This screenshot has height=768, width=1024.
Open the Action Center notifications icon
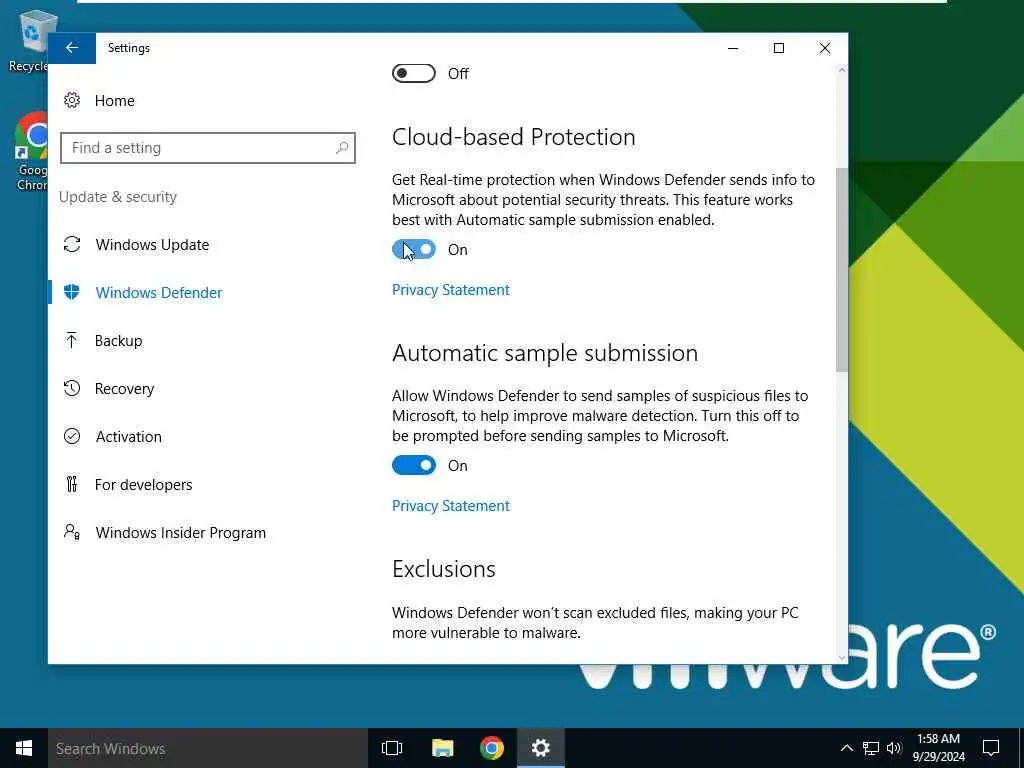[991, 748]
